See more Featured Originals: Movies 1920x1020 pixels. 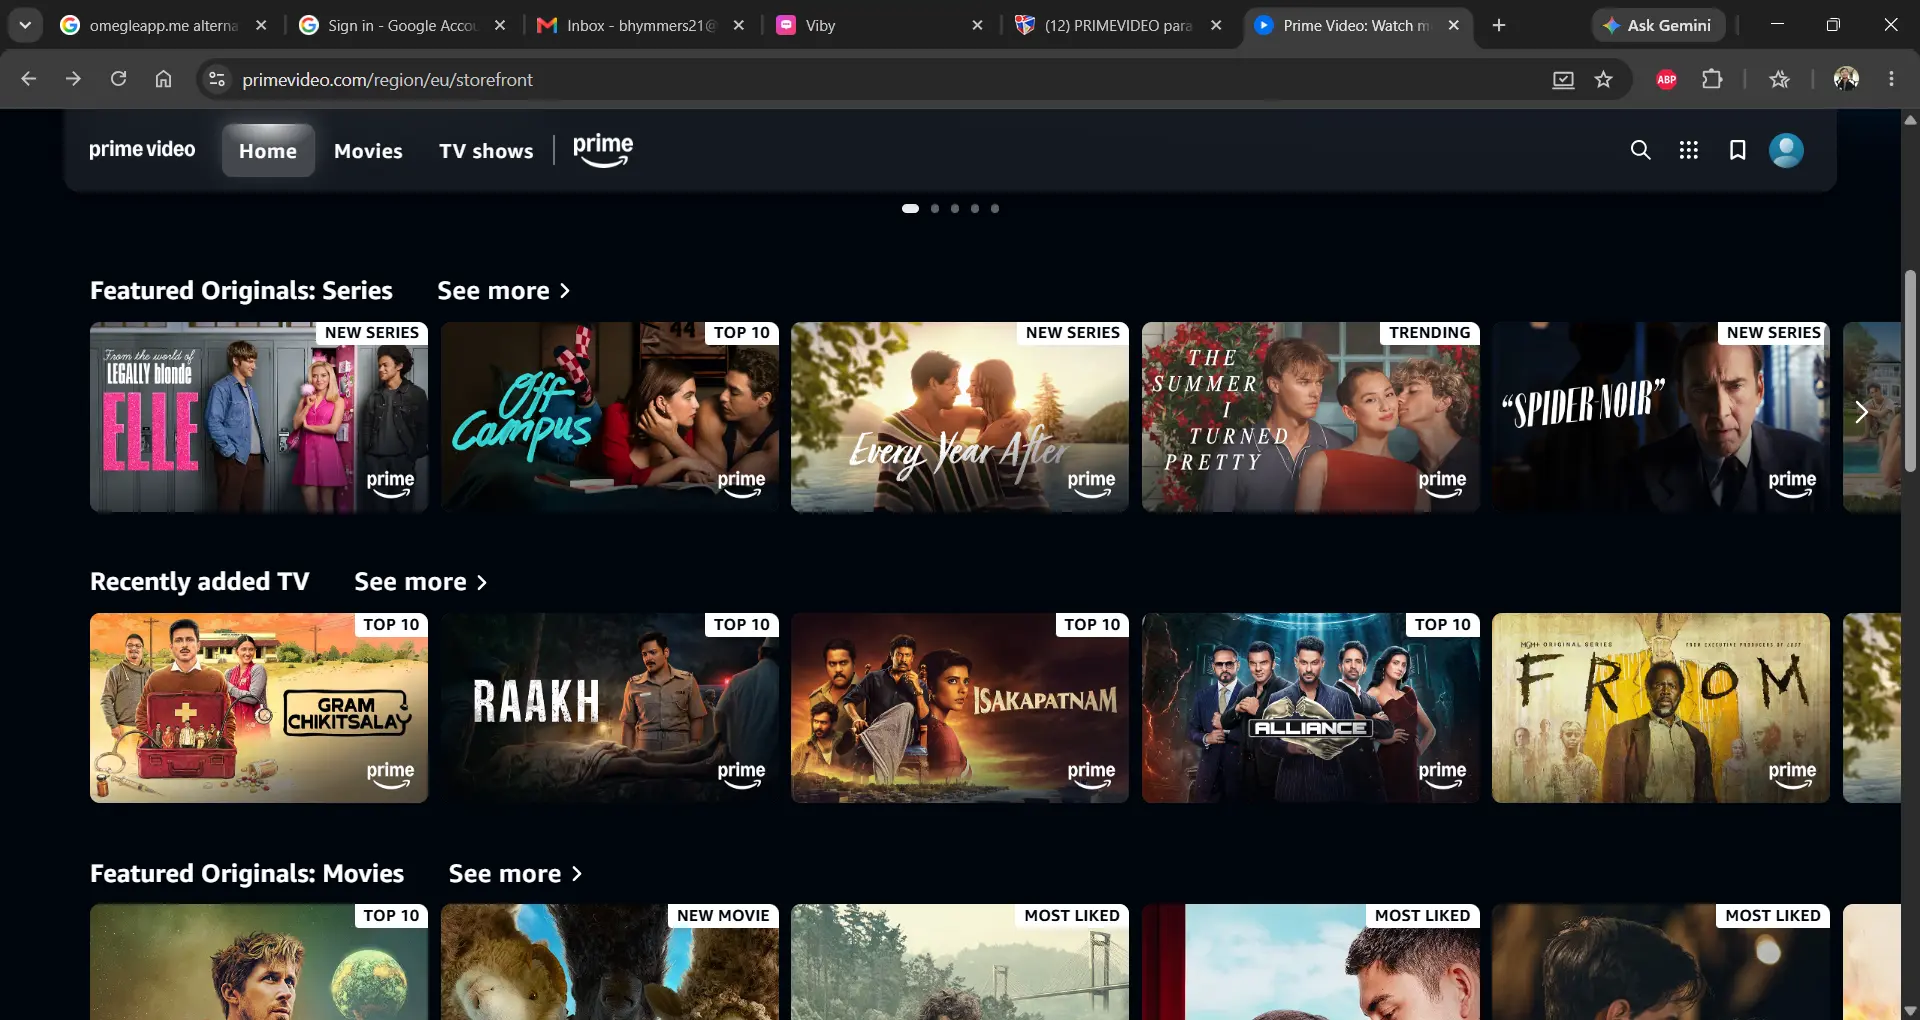(515, 874)
